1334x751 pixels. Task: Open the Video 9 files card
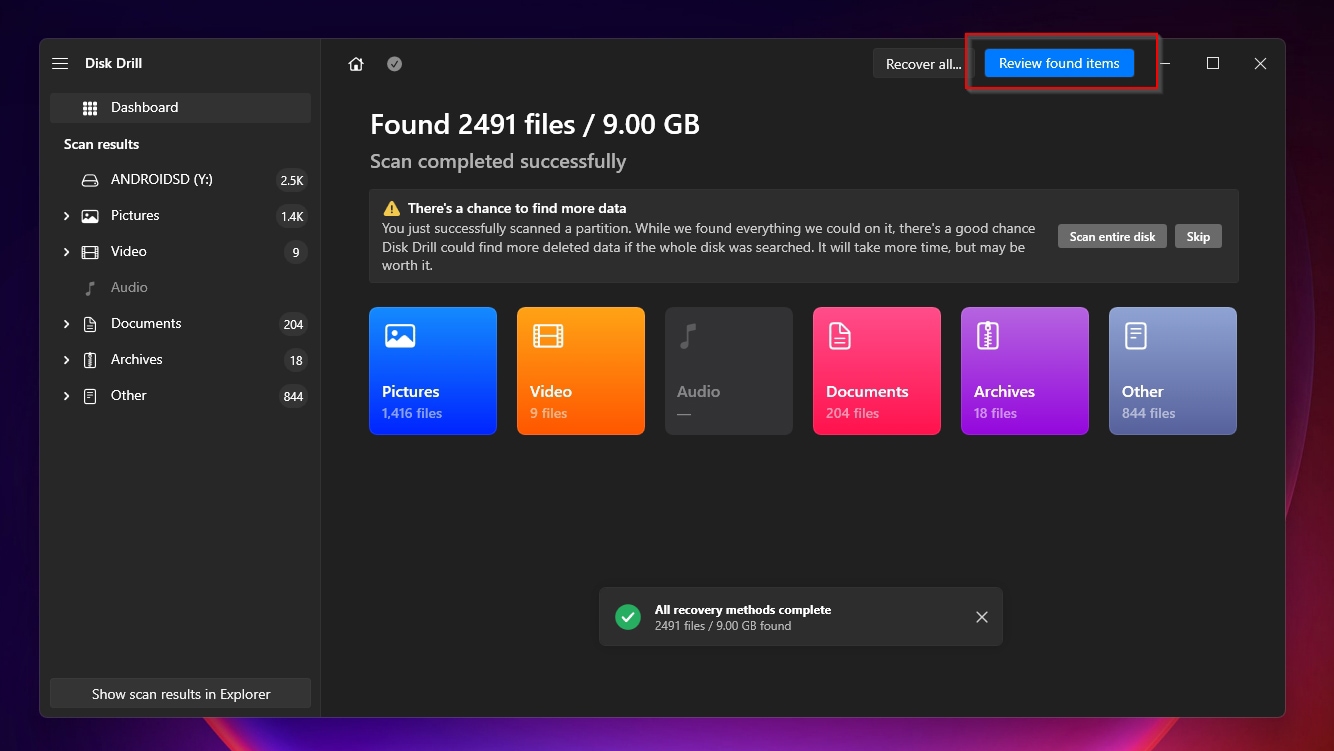point(581,371)
